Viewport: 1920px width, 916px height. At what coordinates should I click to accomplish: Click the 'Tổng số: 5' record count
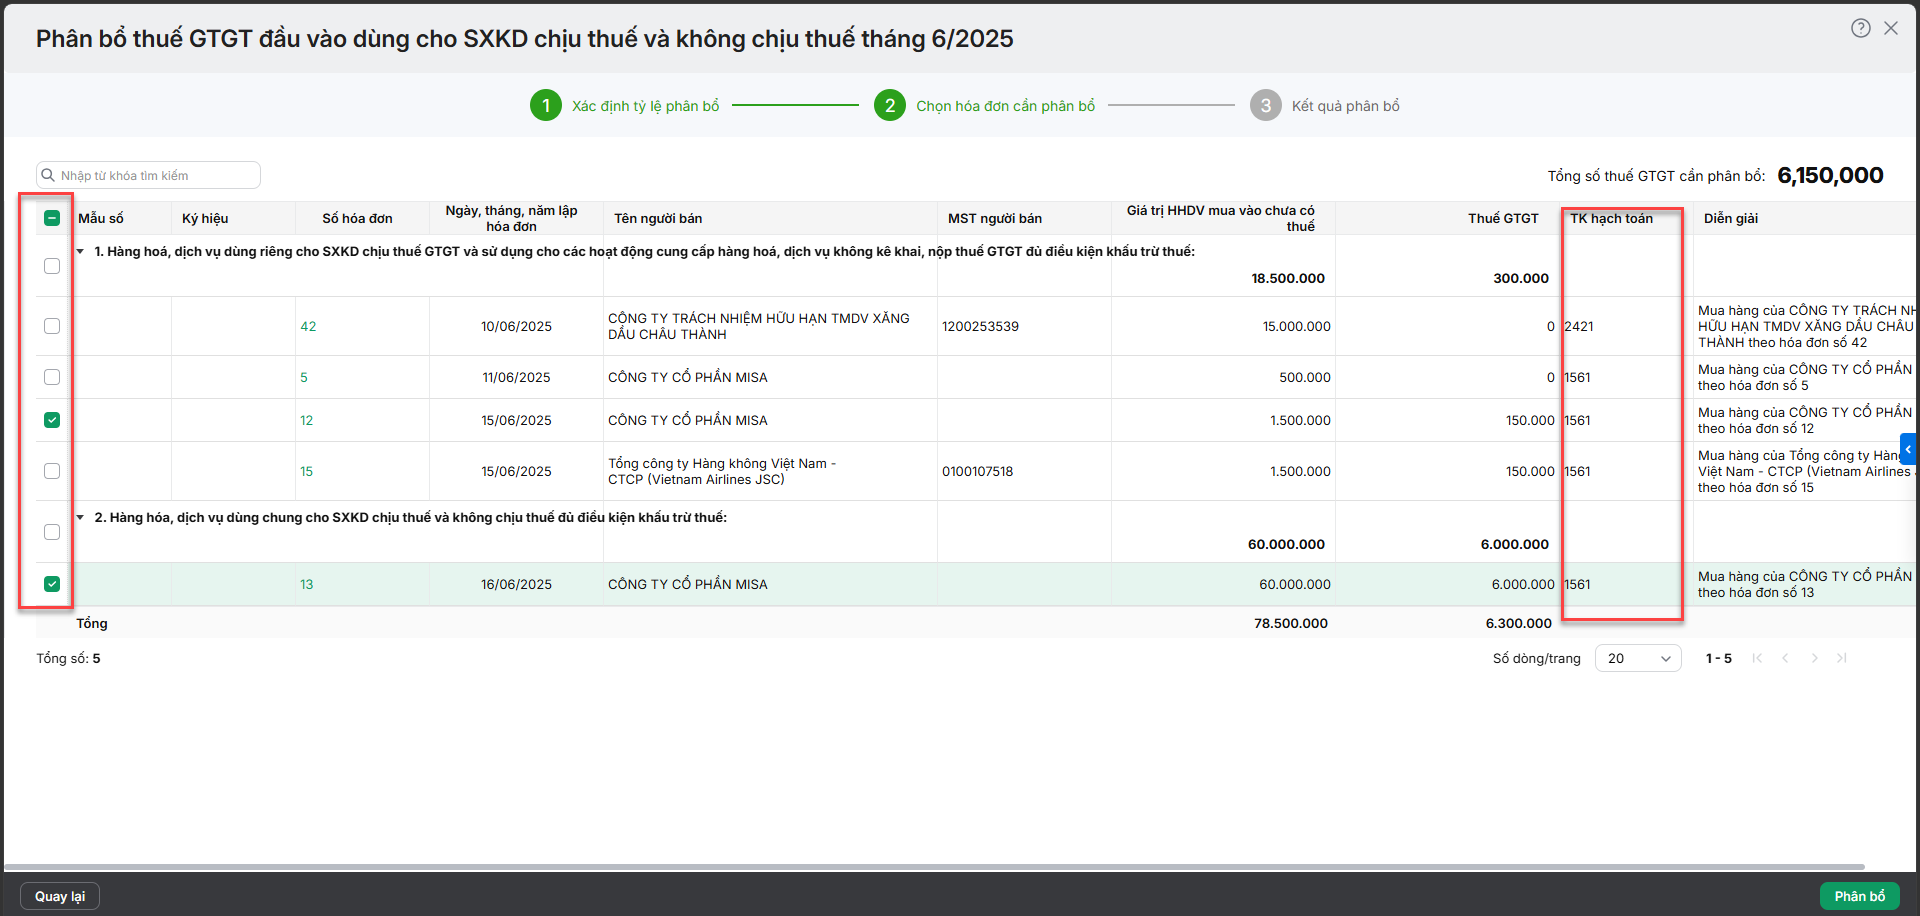[68, 658]
